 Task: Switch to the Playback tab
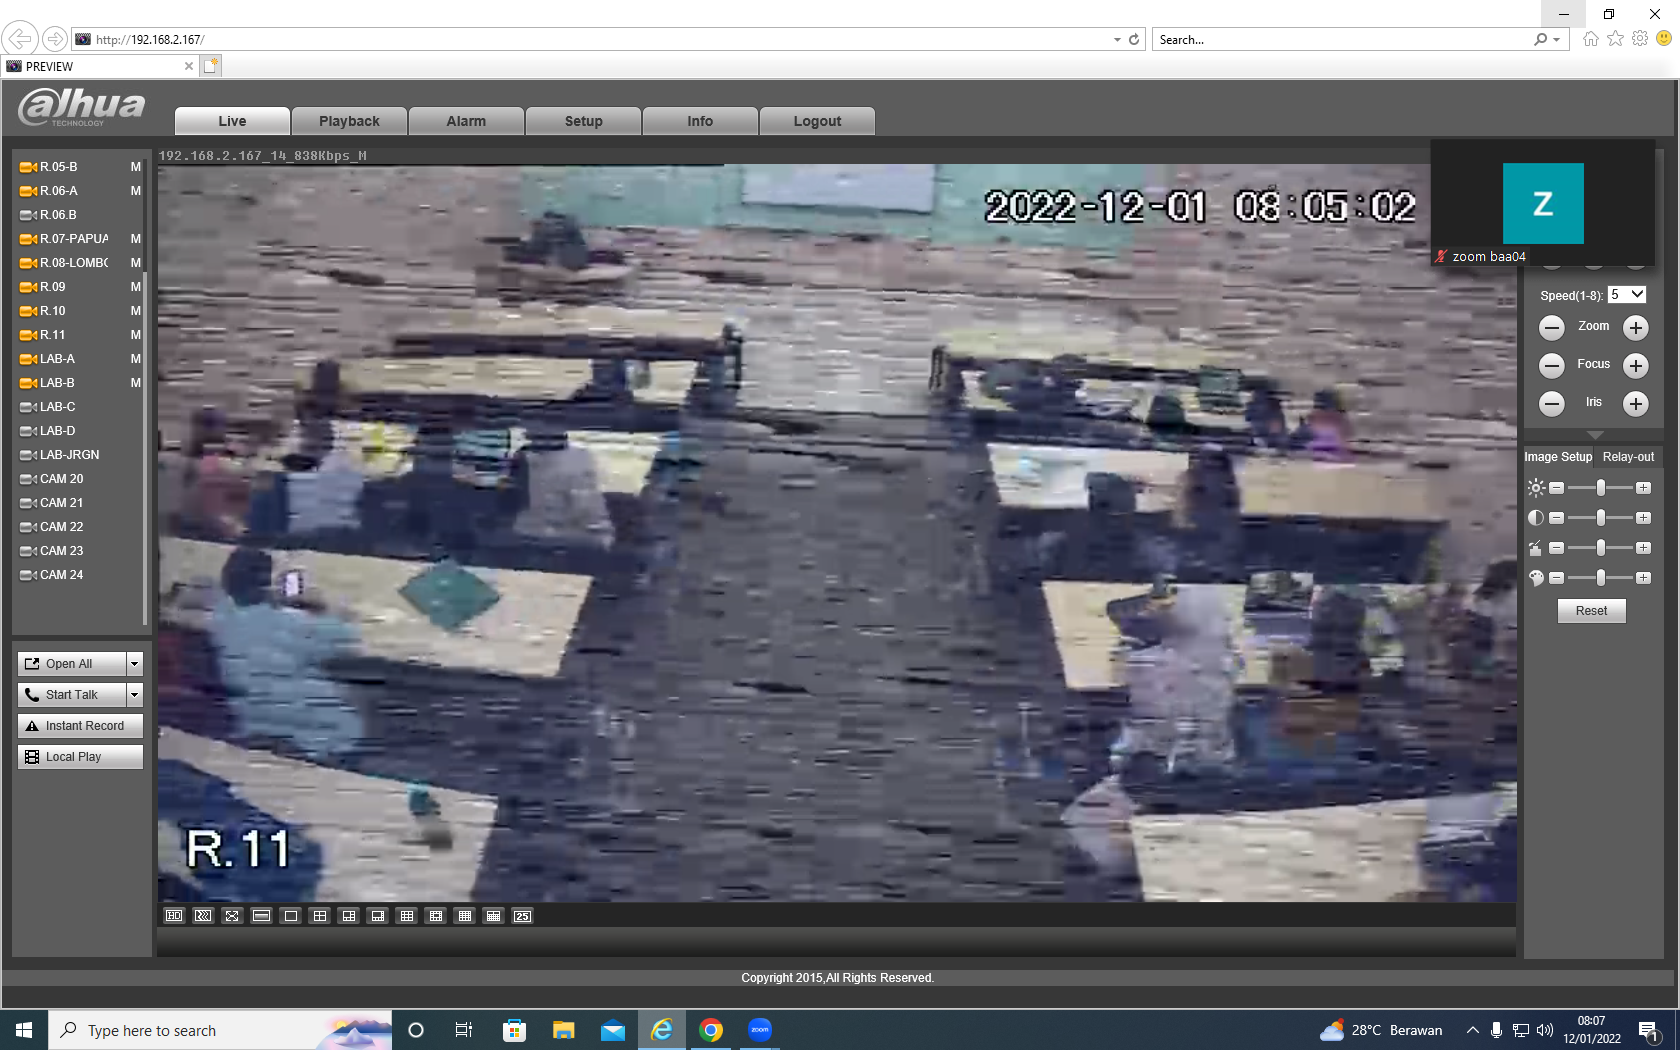(x=349, y=121)
